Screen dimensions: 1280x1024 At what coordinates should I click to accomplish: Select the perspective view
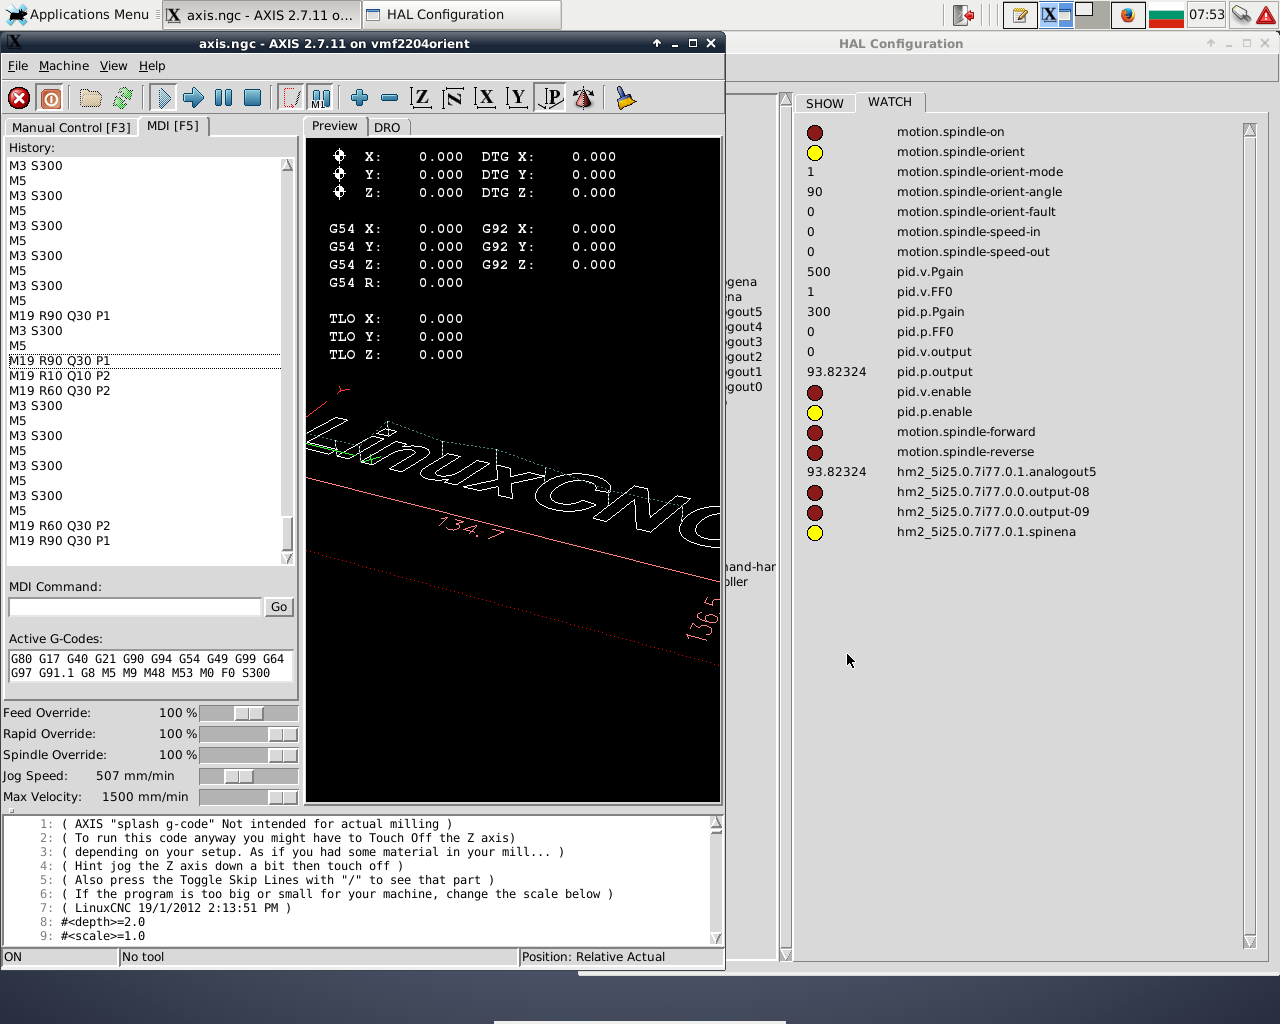pos(551,98)
